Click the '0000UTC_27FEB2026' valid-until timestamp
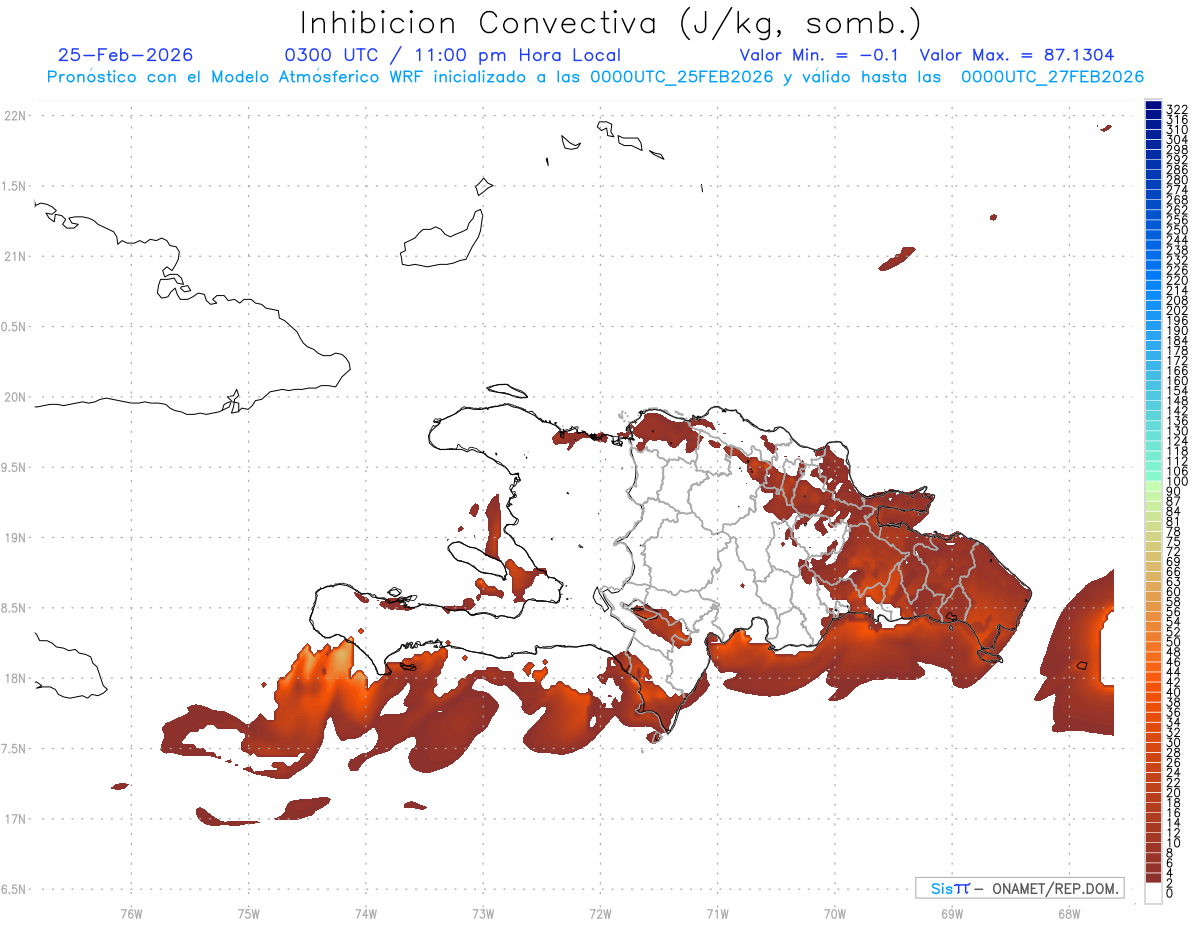Image resolution: width=1200 pixels, height=927 pixels. point(1052,77)
